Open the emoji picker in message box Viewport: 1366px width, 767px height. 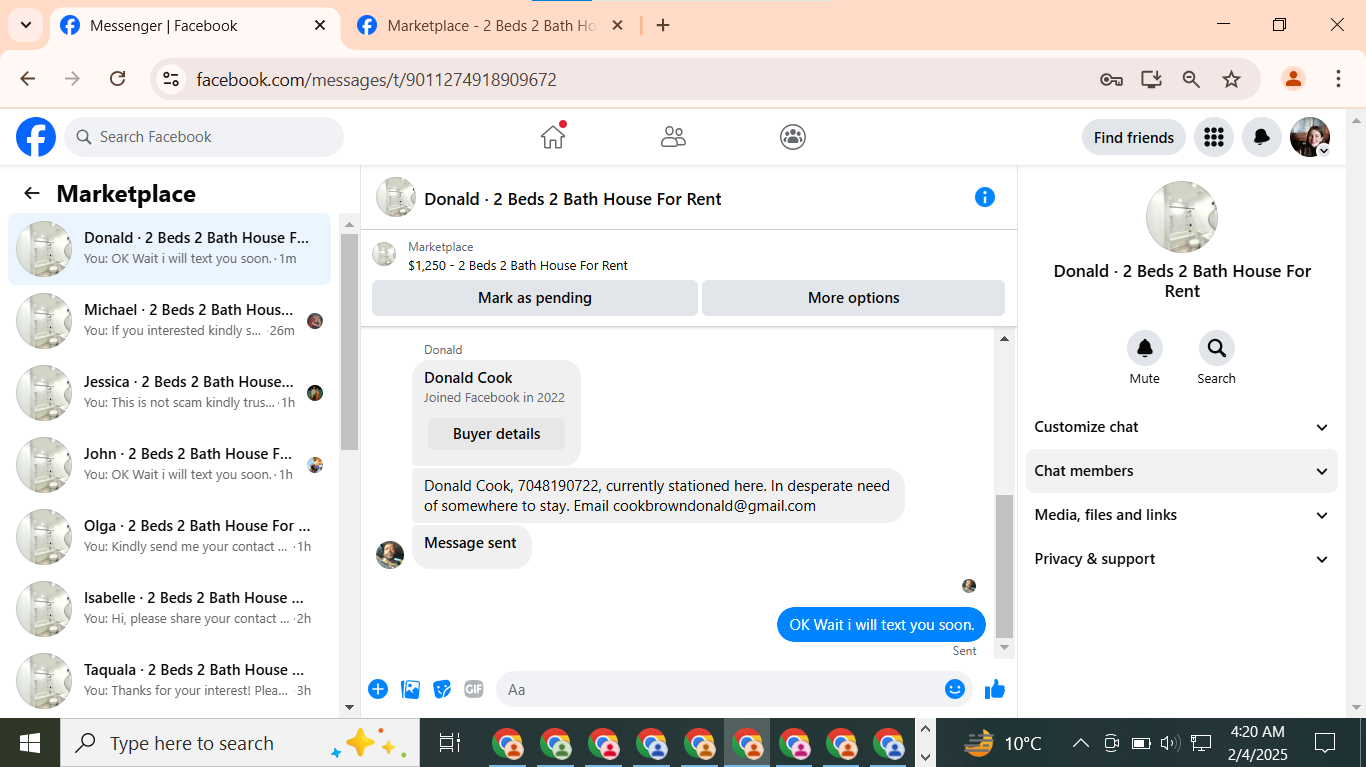[x=955, y=689]
